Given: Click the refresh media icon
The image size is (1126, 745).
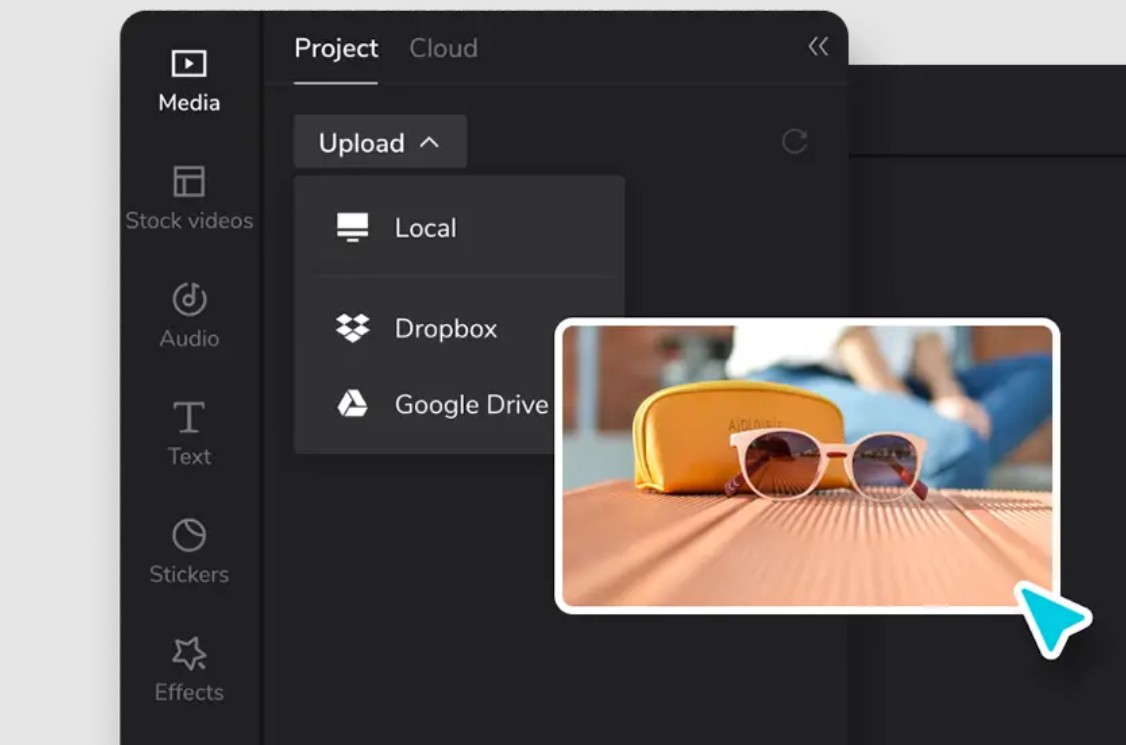Looking at the screenshot, I should [x=794, y=142].
